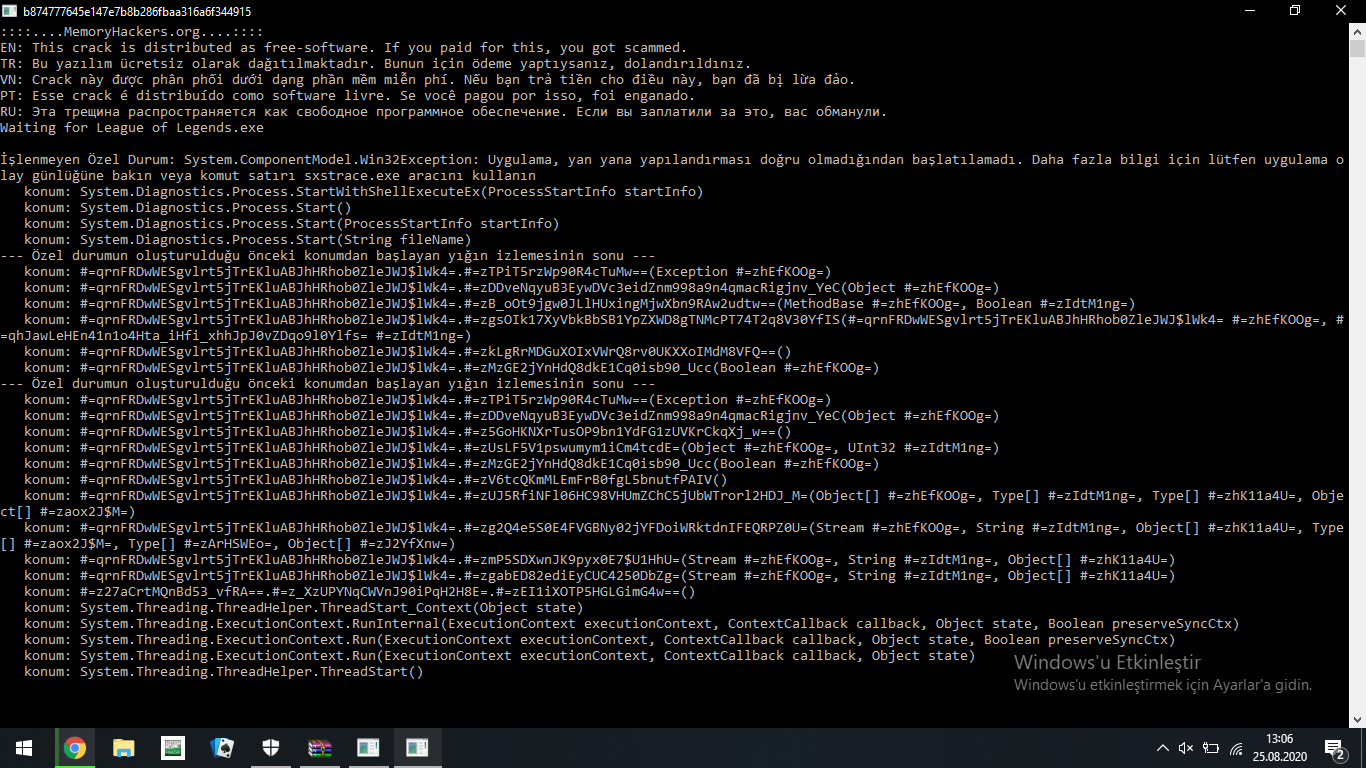Open the clock showing 13:06
This screenshot has height=768, width=1366.
click(1279, 739)
